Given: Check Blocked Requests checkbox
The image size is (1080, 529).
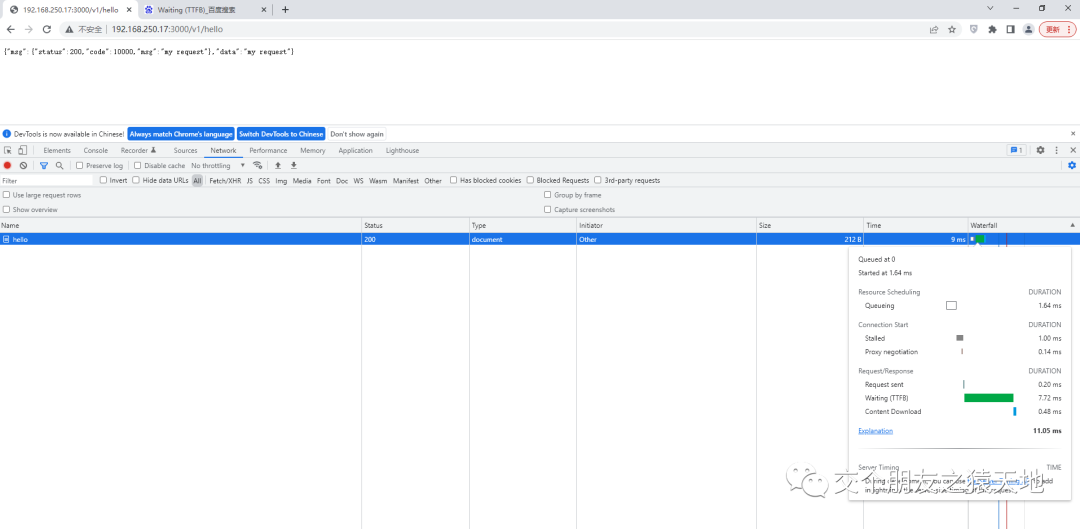Looking at the screenshot, I should tap(530, 180).
